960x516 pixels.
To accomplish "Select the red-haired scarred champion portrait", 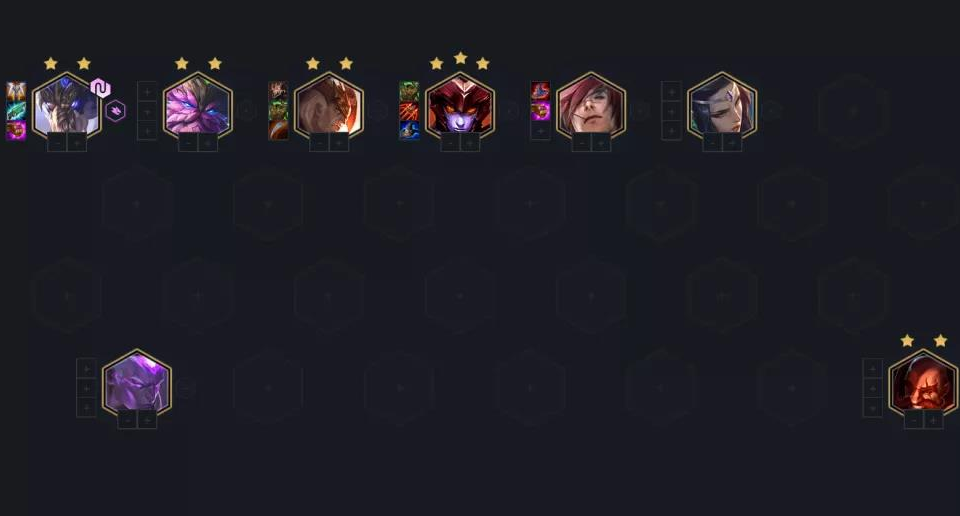I will click(x=591, y=107).
